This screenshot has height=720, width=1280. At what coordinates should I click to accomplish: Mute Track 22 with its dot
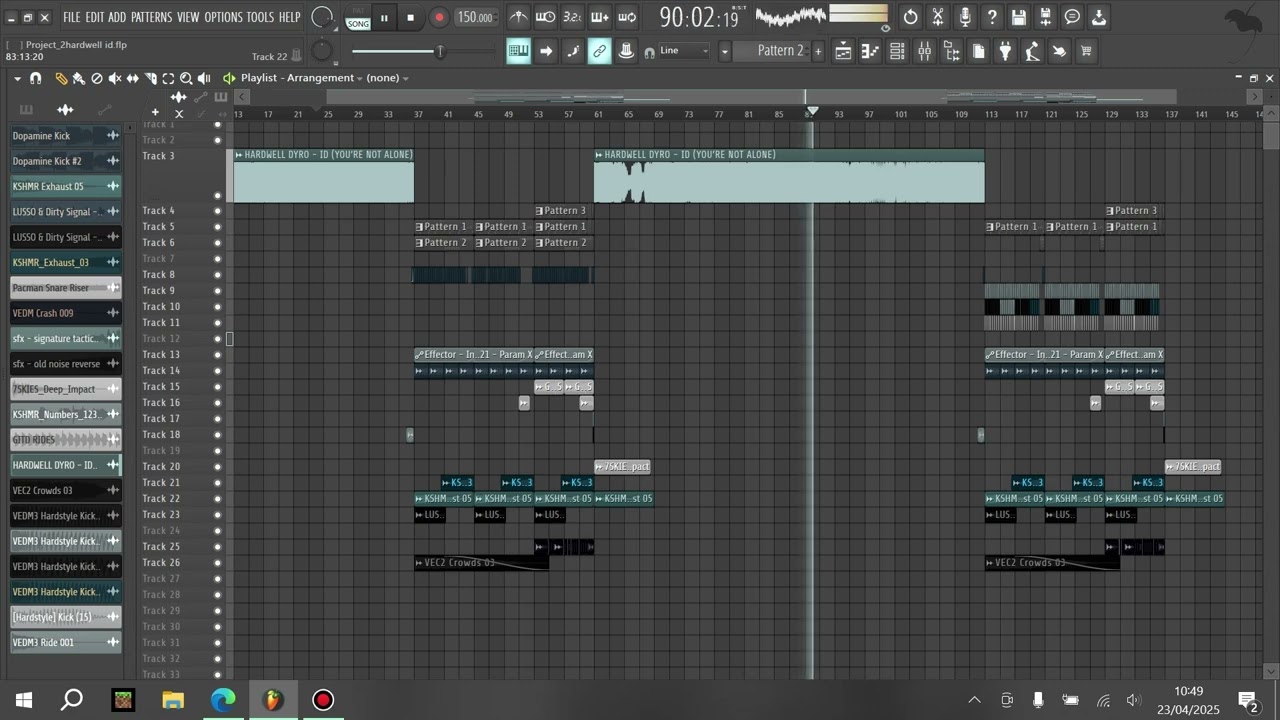click(x=218, y=499)
